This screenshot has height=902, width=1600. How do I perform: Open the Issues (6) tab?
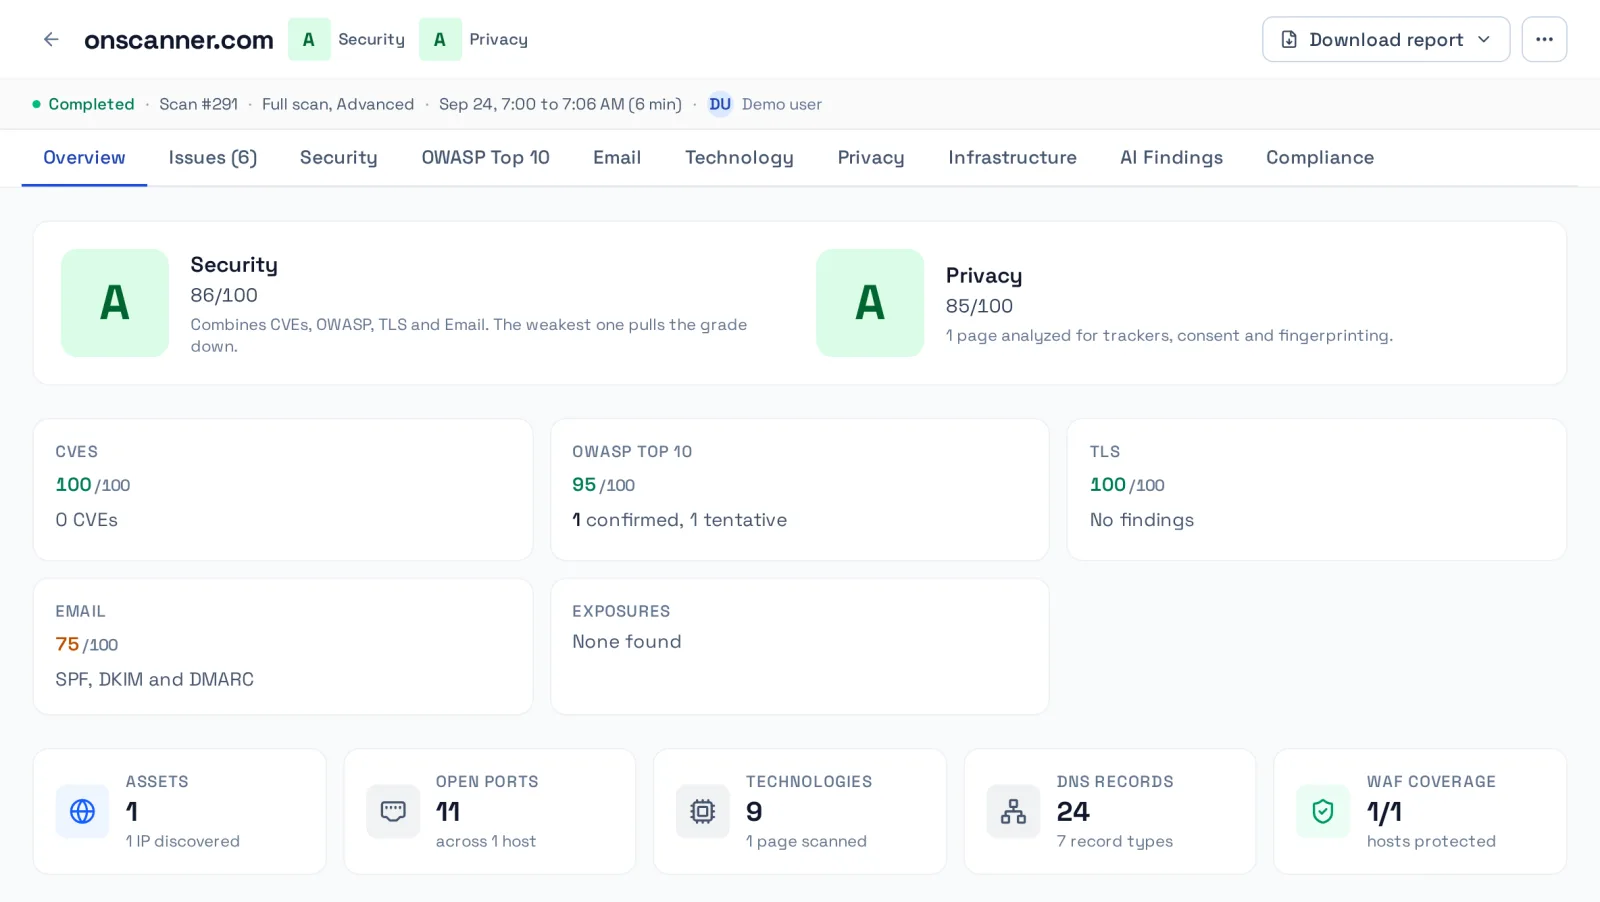pos(213,158)
